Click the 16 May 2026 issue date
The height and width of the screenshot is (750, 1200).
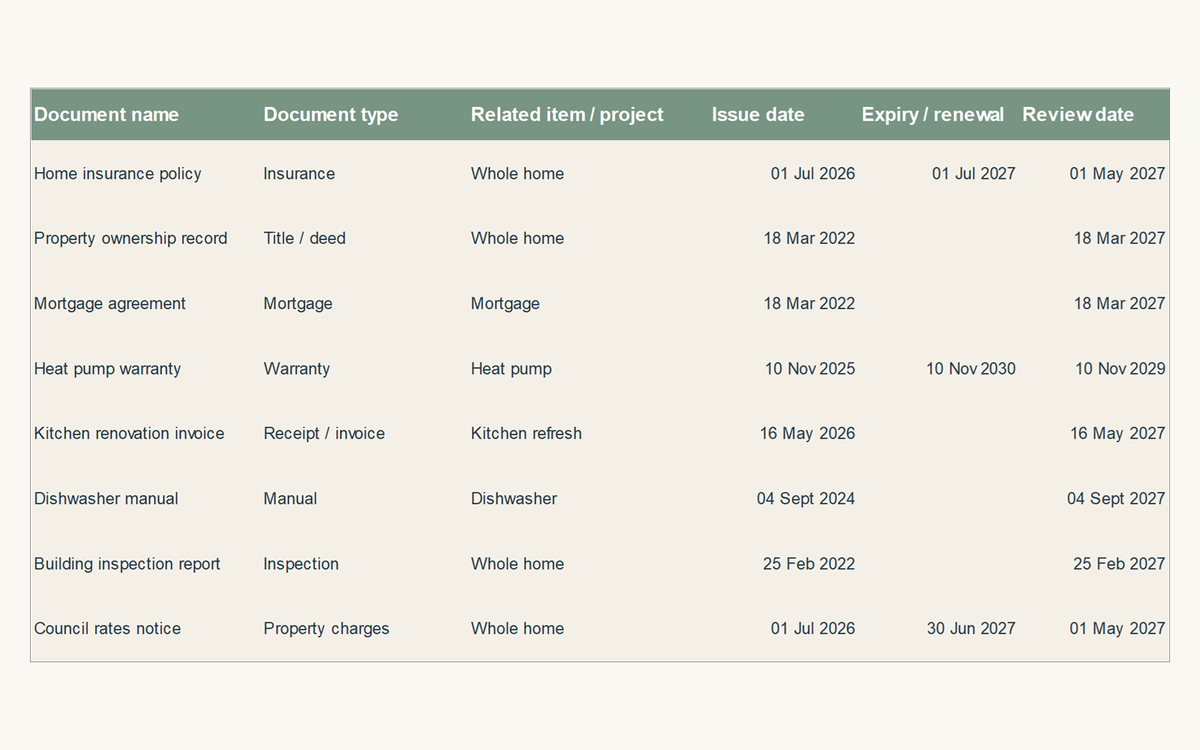pyautogui.click(x=807, y=433)
